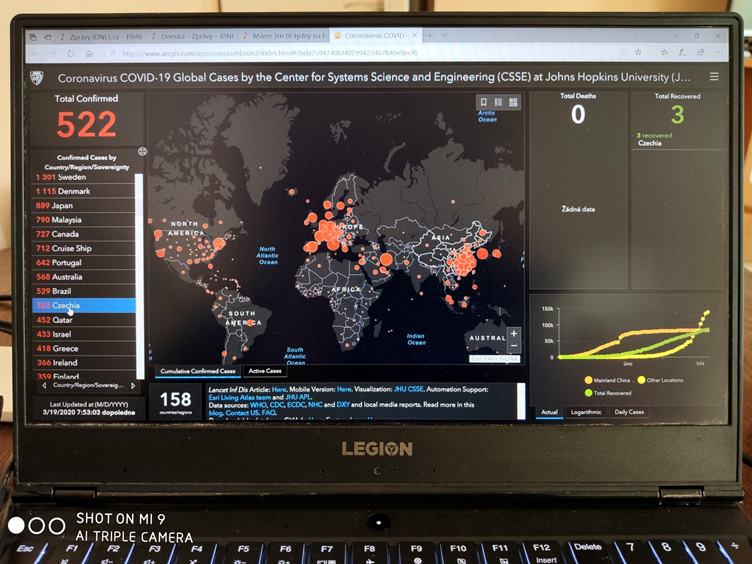
Task: Click the country list vertical scrollbar
Action: pyautogui.click(x=140, y=276)
